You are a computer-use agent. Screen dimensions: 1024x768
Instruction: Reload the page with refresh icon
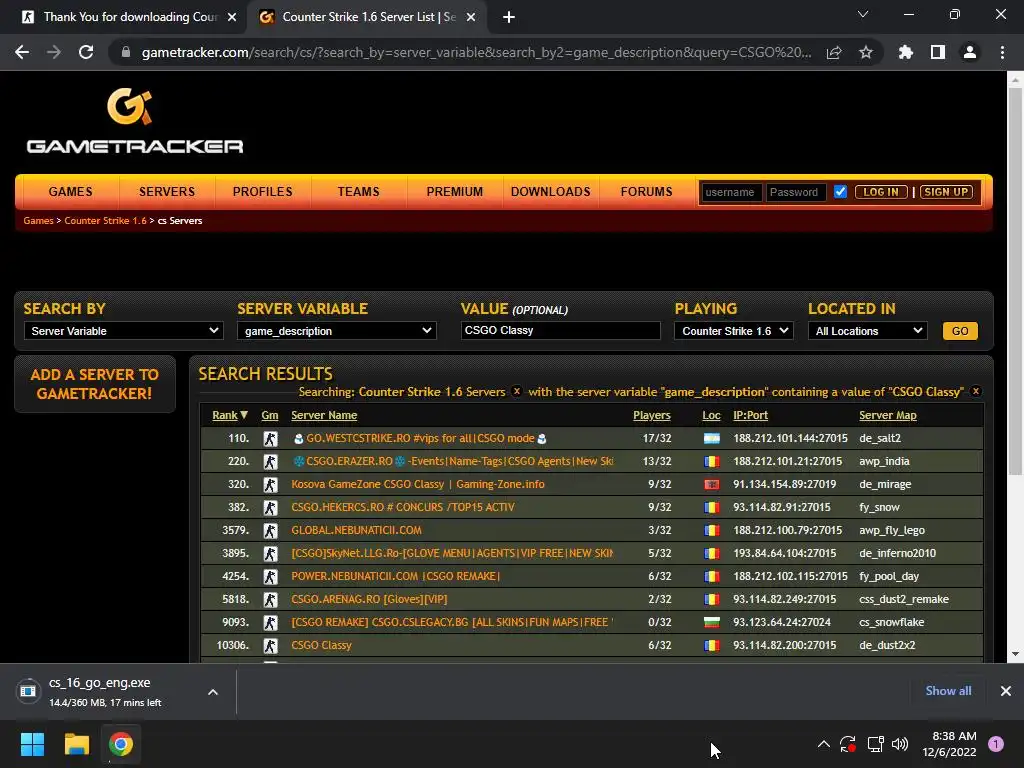pyautogui.click(x=86, y=52)
